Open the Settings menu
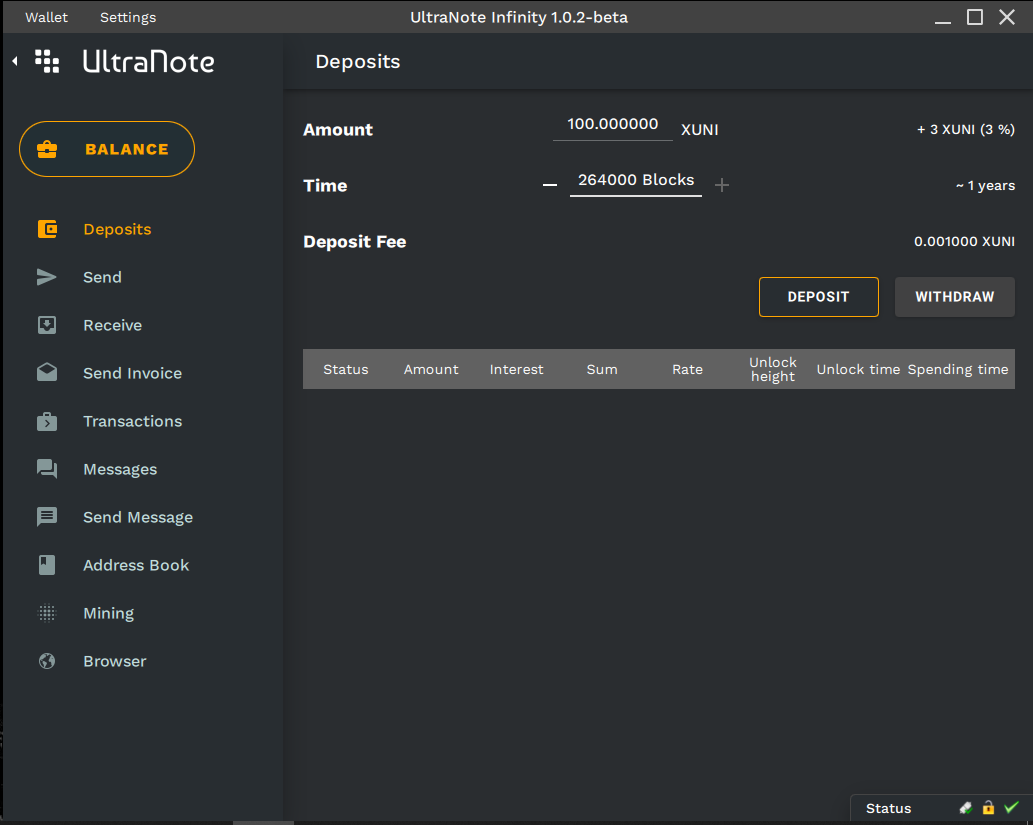The height and width of the screenshot is (825, 1033). pos(128,17)
